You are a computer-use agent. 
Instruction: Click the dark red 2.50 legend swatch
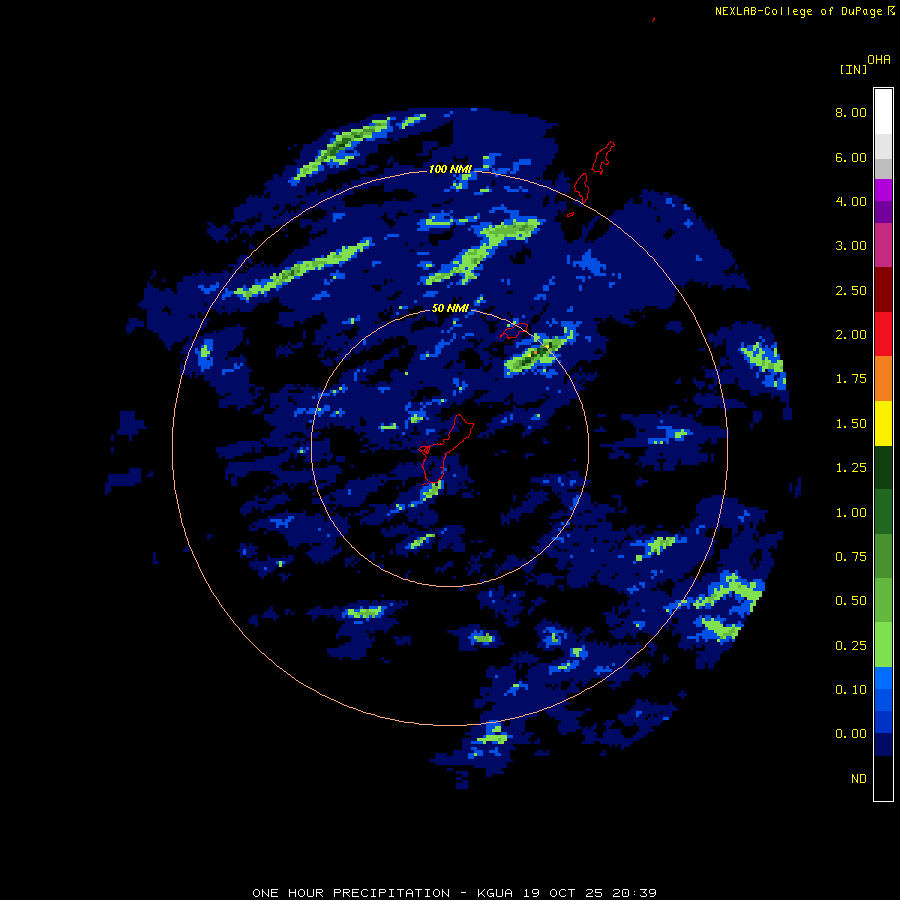click(x=883, y=290)
